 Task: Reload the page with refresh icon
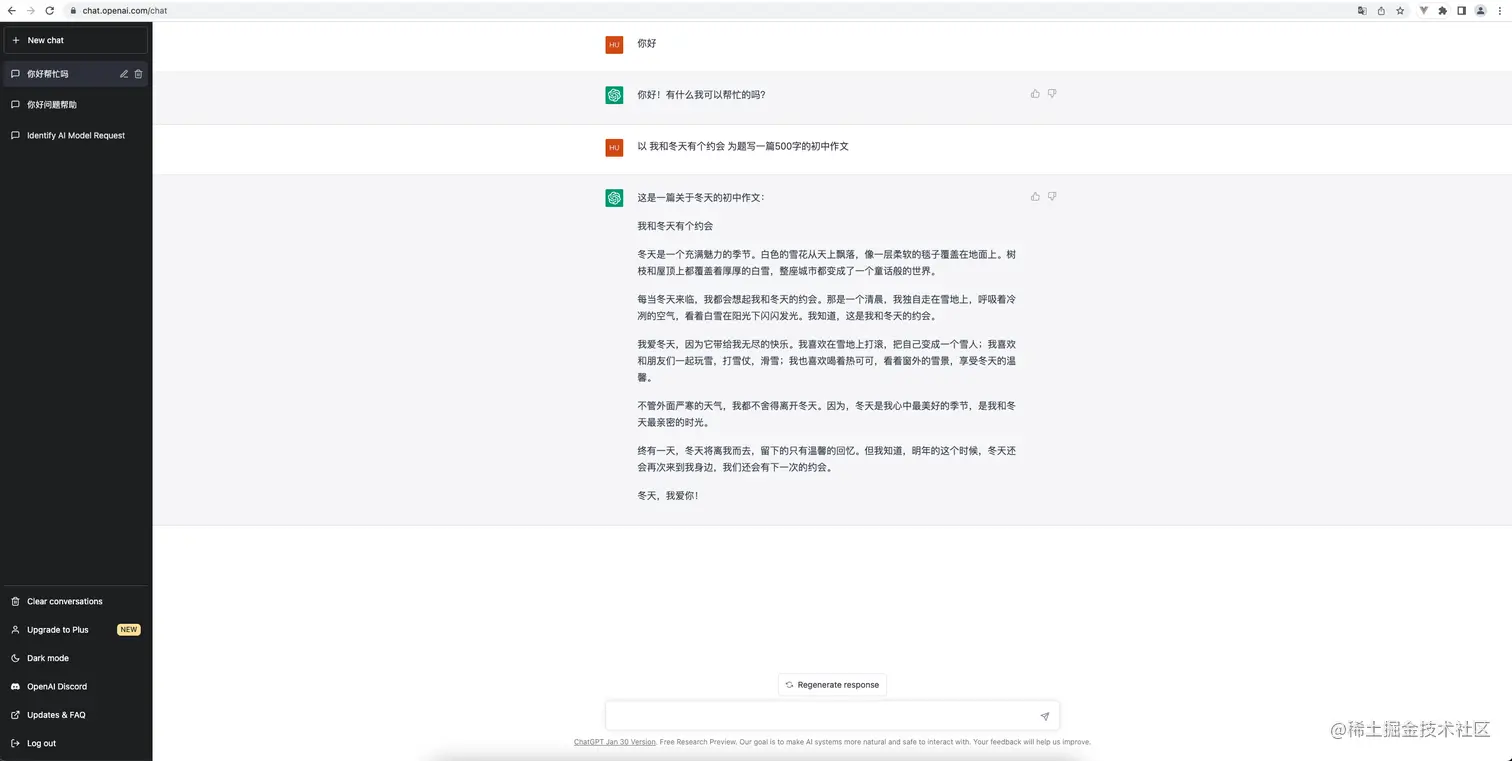50,10
